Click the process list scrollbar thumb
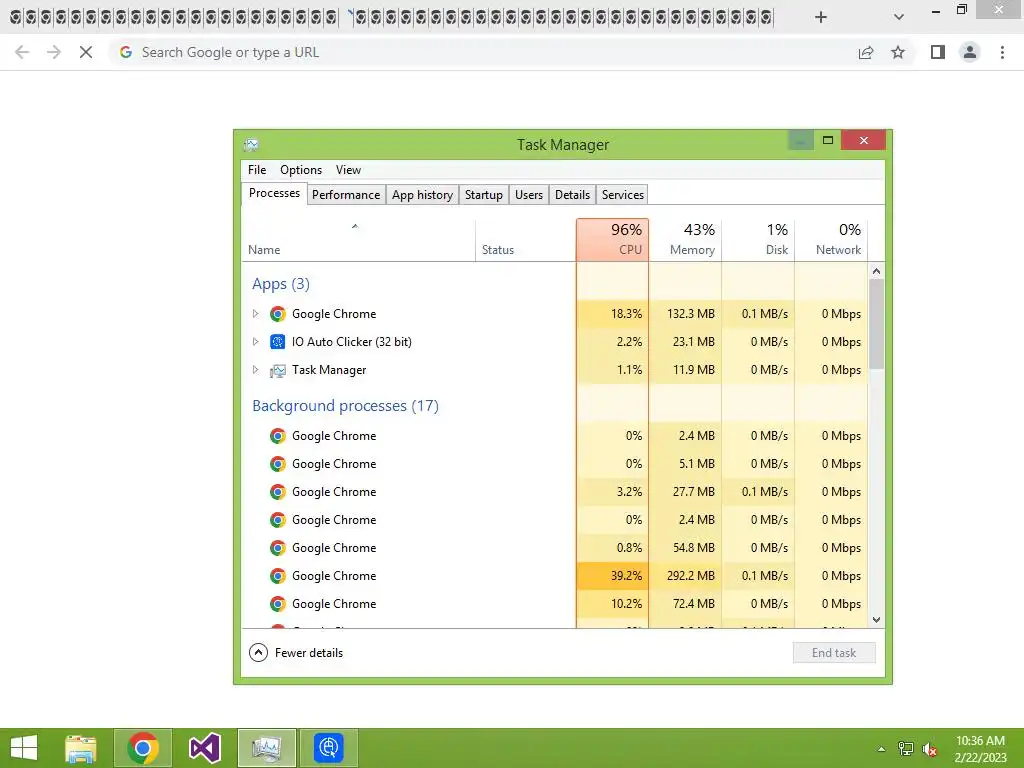 [x=876, y=324]
